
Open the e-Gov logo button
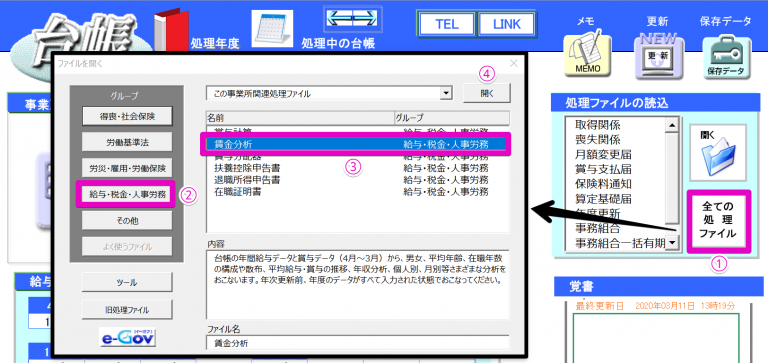[x=127, y=338]
